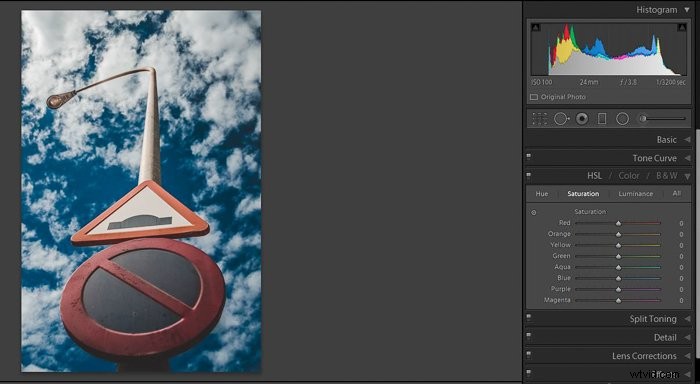Click the Aqua saturation slider handle
Screen dimensions: 700x384
[x=618, y=267]
